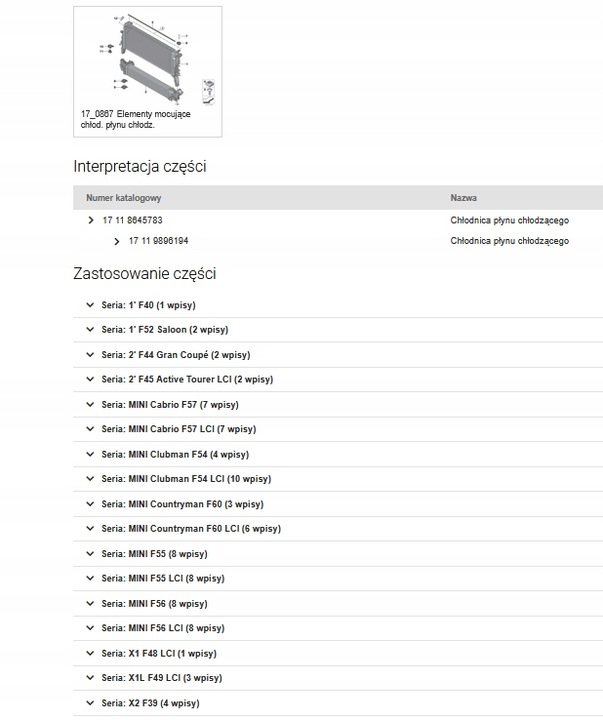Image resolution: width=603 pixels, height=720 pixels.
Task: Click chevron next to MINI Cabrio F57 (7 wpisy)
Action: point(89,405)
